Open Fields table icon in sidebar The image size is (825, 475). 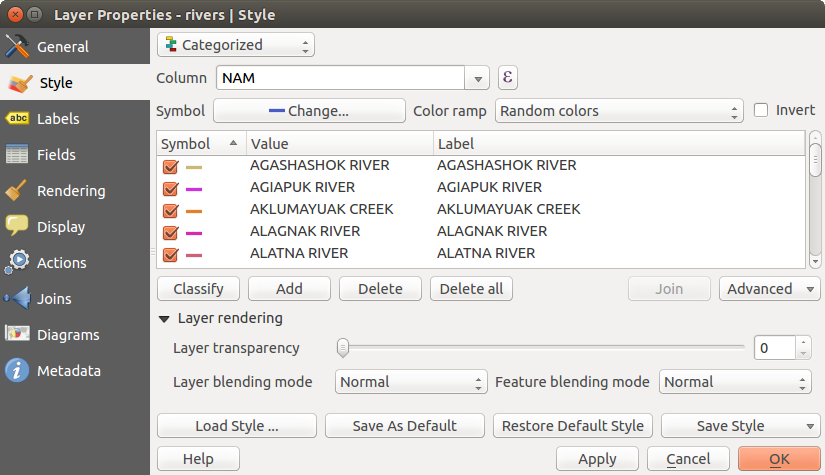coord(17,155)
